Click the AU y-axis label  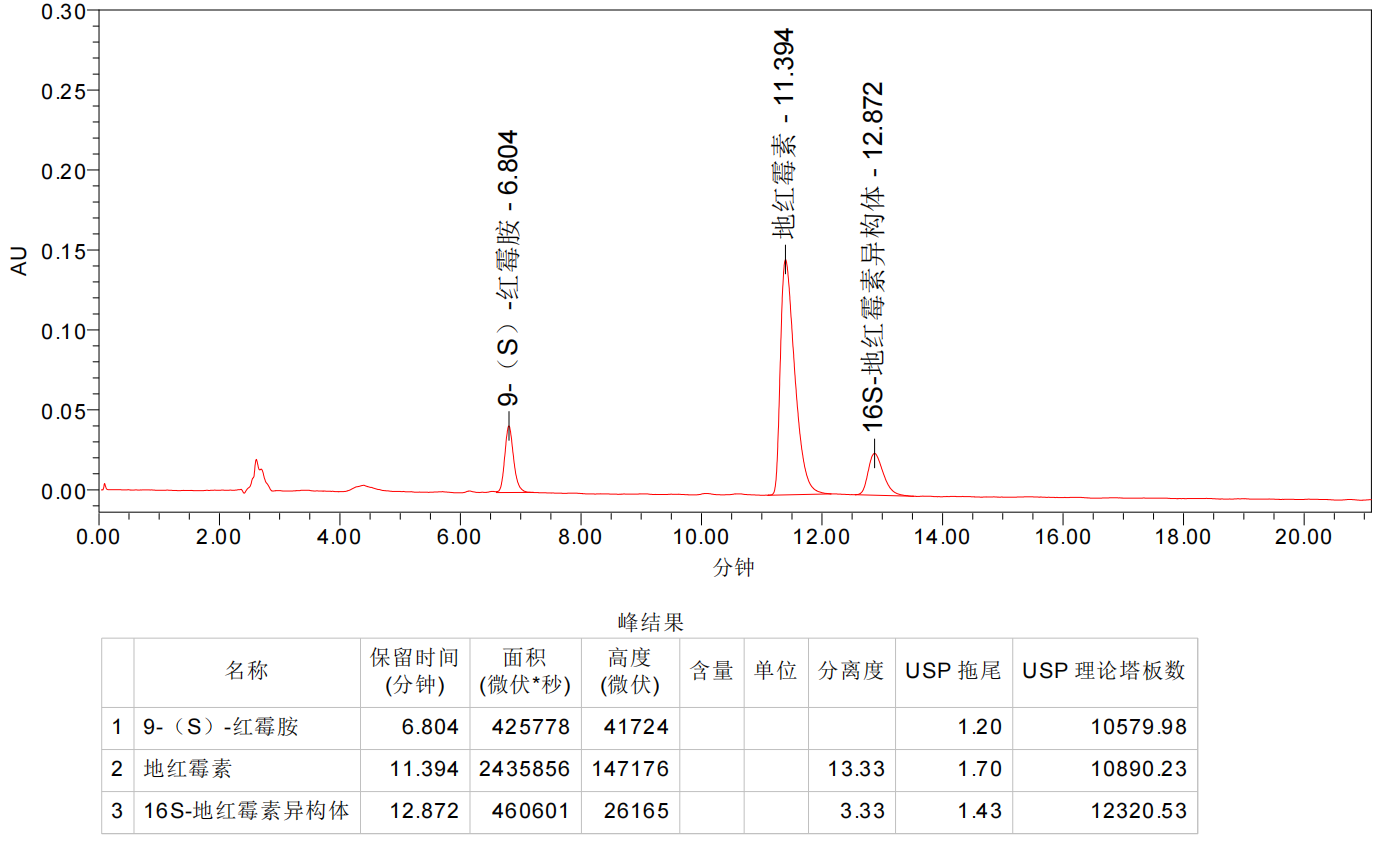tap(20, 261)
